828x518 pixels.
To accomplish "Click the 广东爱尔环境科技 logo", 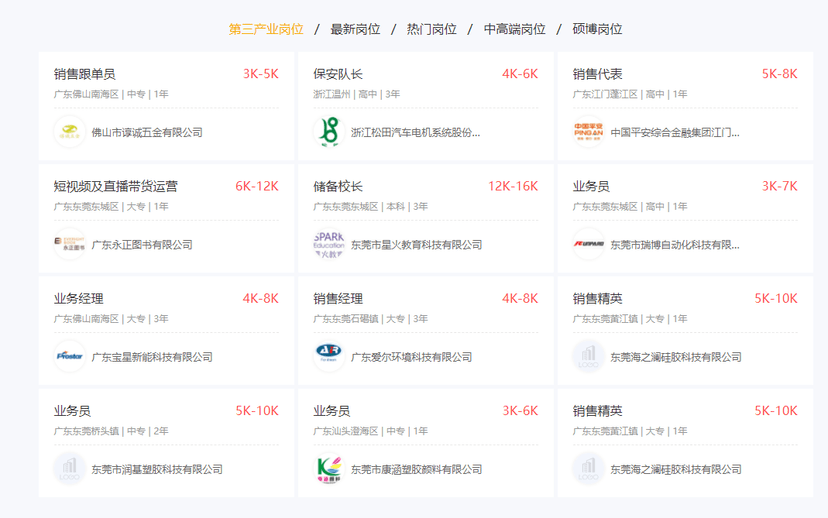I will [328, 356].
